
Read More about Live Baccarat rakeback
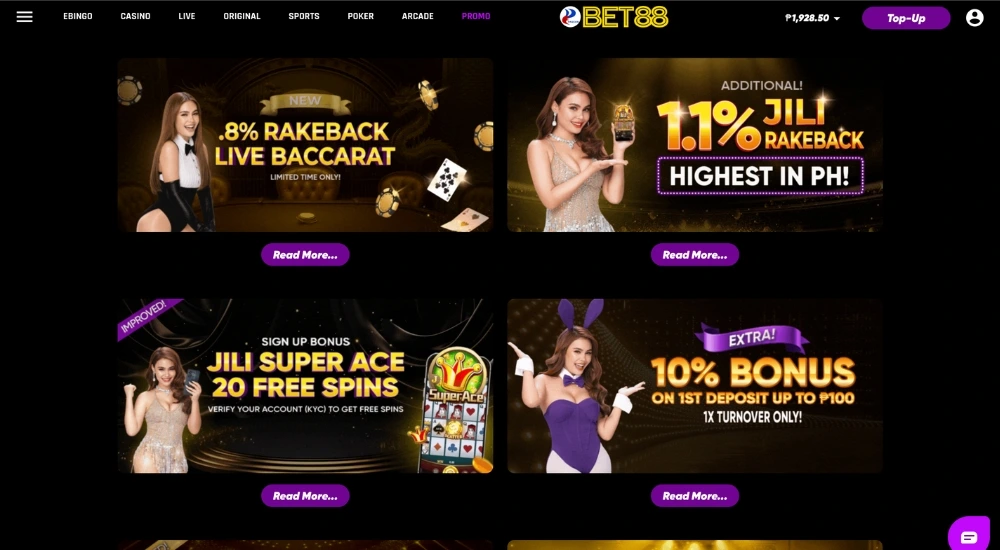click(x=305, y=255)
